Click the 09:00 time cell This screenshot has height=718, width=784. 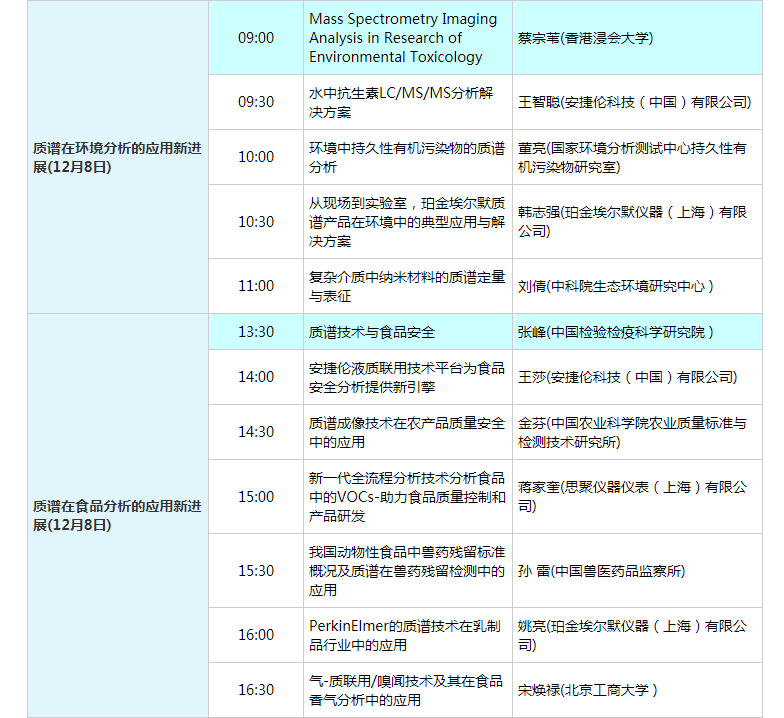(256, 38)
